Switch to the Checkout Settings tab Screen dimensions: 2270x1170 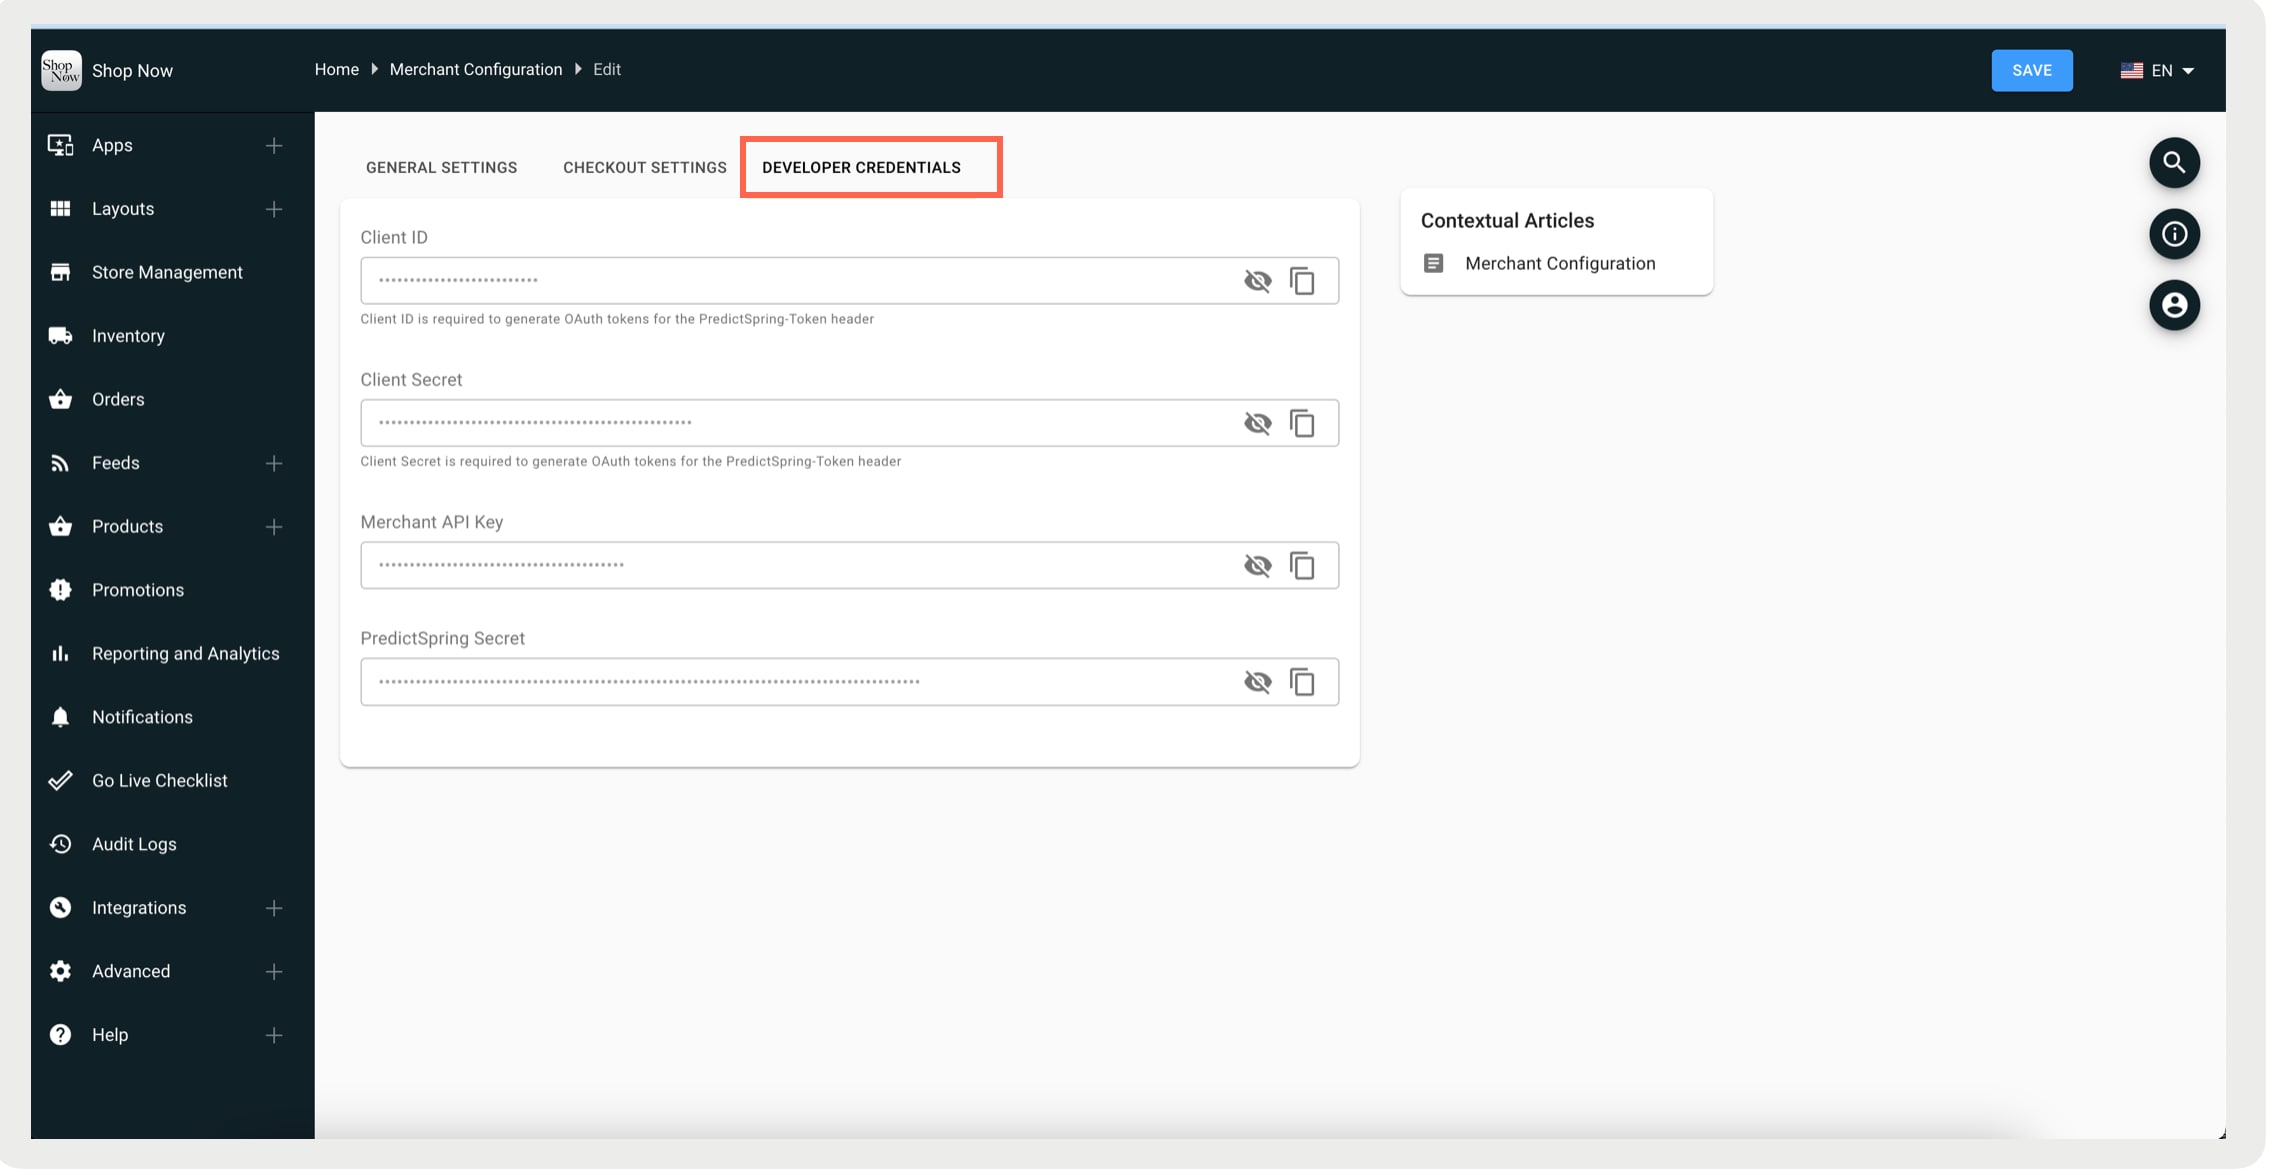644,167
